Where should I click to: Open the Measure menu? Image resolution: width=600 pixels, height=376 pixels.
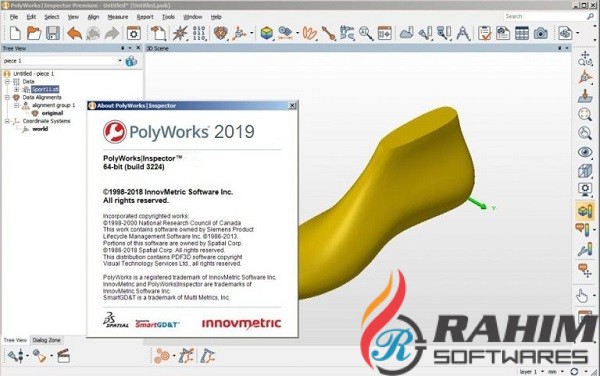[117, 17]
